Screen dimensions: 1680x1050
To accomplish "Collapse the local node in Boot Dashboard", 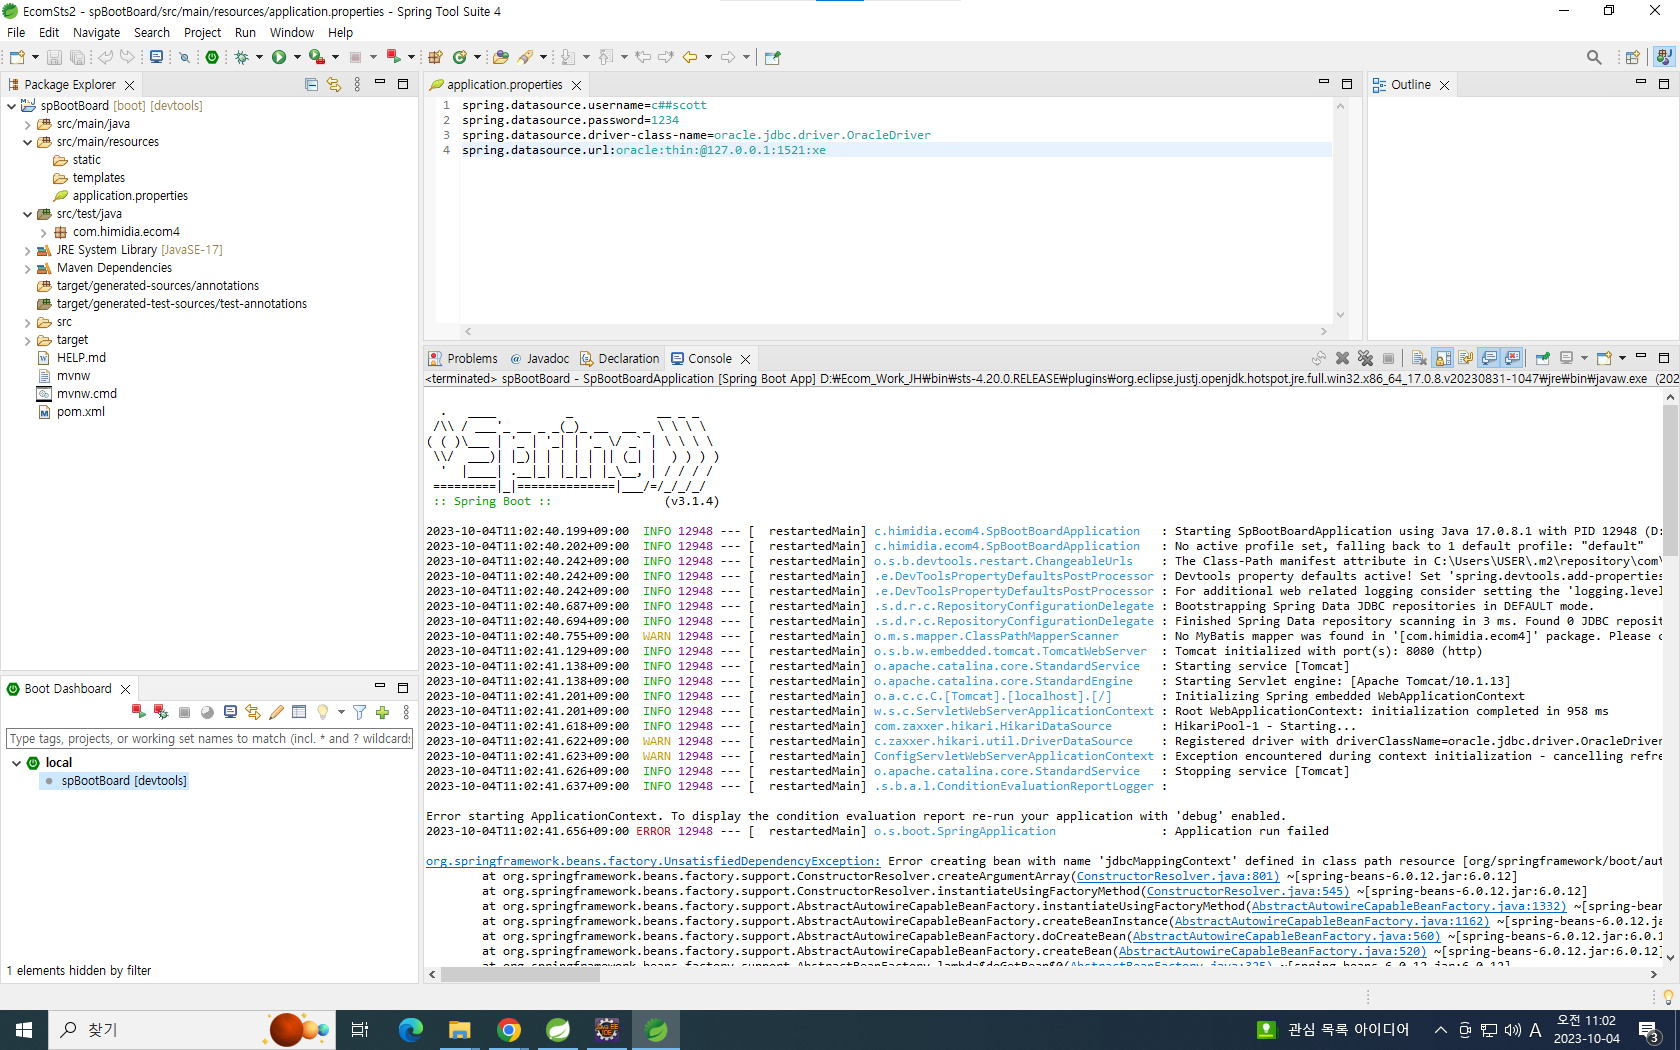I will [16, 763].
